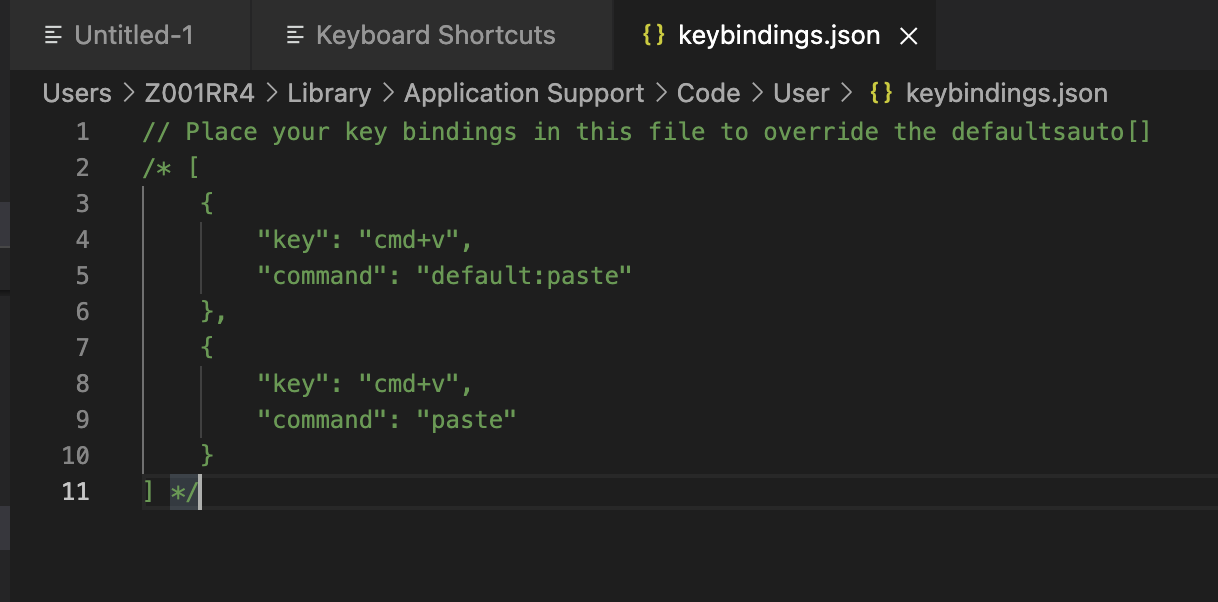Click the braces icon on keybindings.json tab
Viewport: 1218px width, 602px height.
(656, 35)
